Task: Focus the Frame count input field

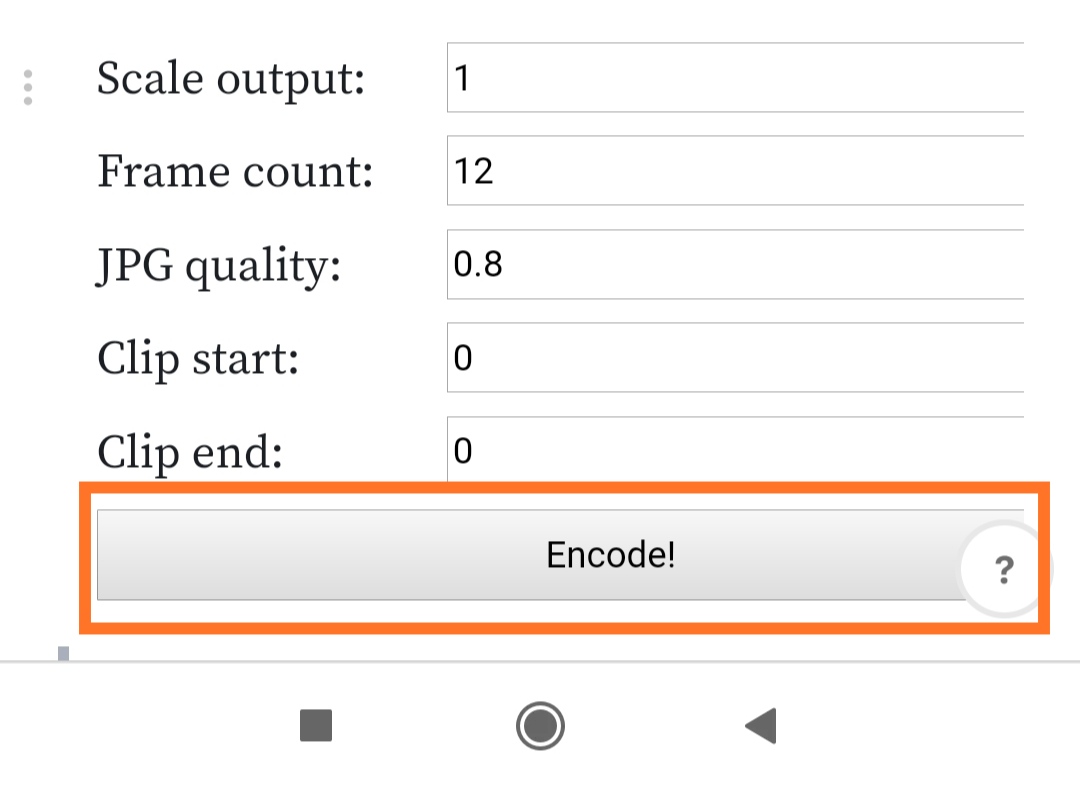Action: [x=735, y=171]
